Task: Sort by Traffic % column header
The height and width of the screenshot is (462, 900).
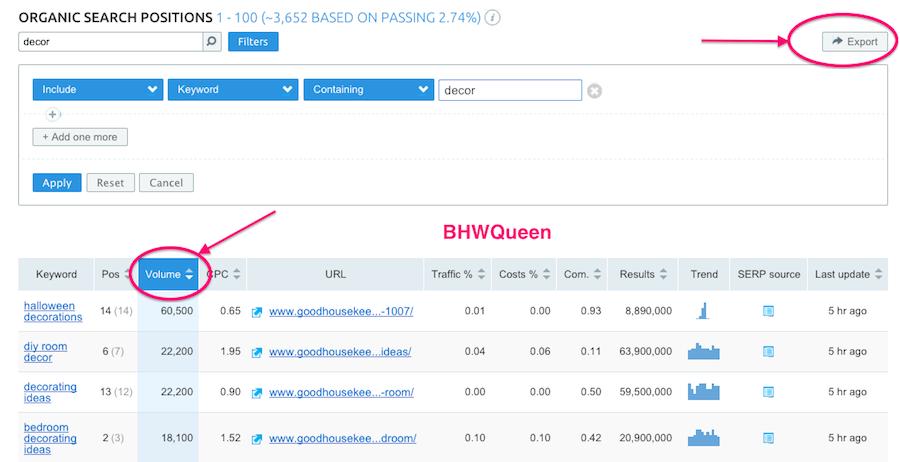Action: [x=459, y=275]
